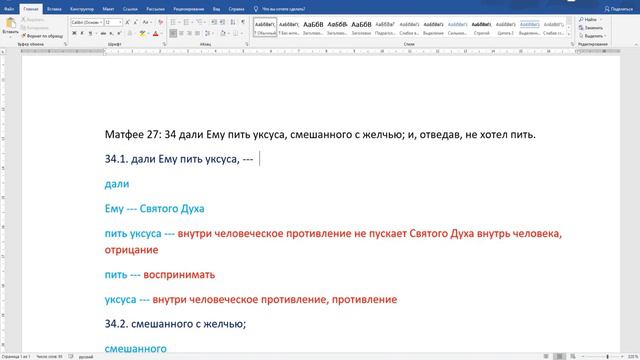Align text left
The width and height of the screenshot is (640, 360).
(173, 33)
